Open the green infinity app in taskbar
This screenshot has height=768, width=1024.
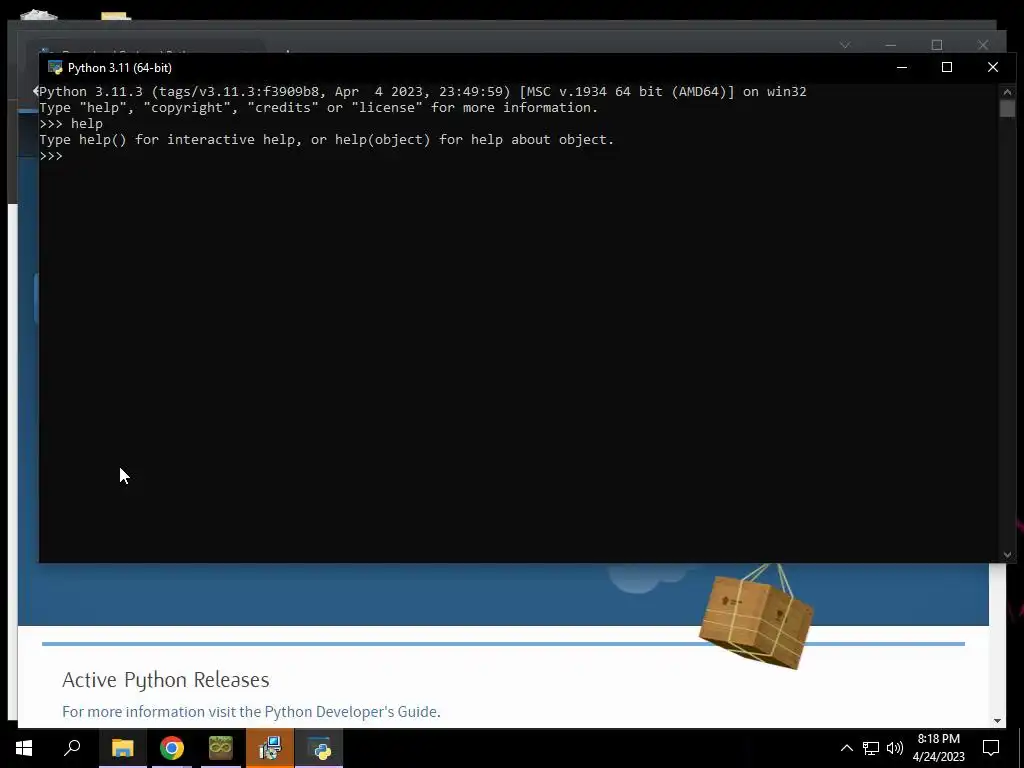tap(221, 748)
